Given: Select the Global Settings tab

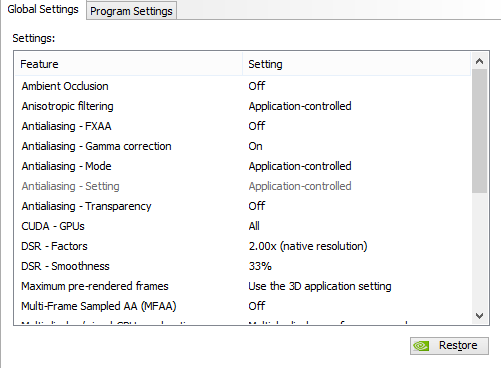Looking at the screenshot, I should click(x=43, y=9).
